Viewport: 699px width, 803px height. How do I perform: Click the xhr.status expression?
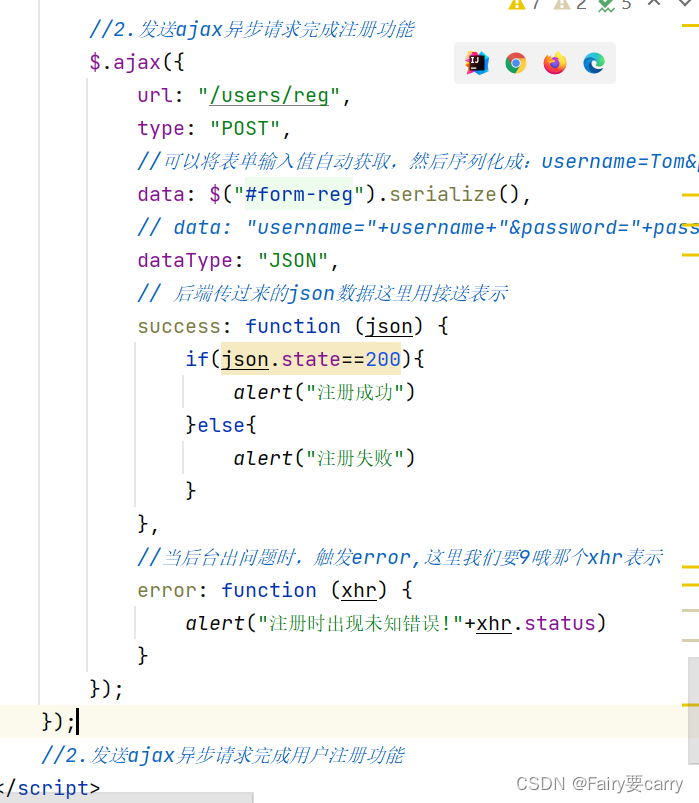tap(536, 623)
